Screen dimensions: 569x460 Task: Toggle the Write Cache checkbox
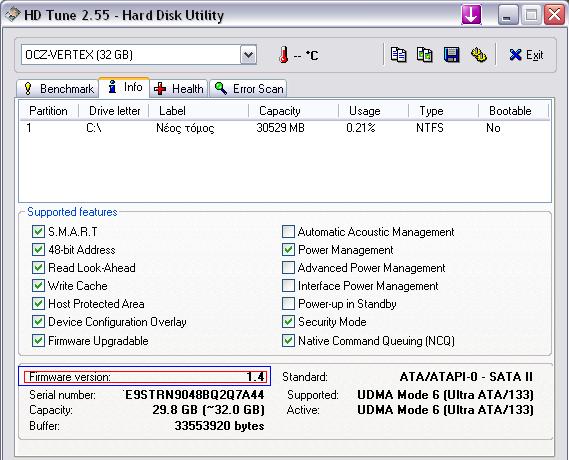38,286
